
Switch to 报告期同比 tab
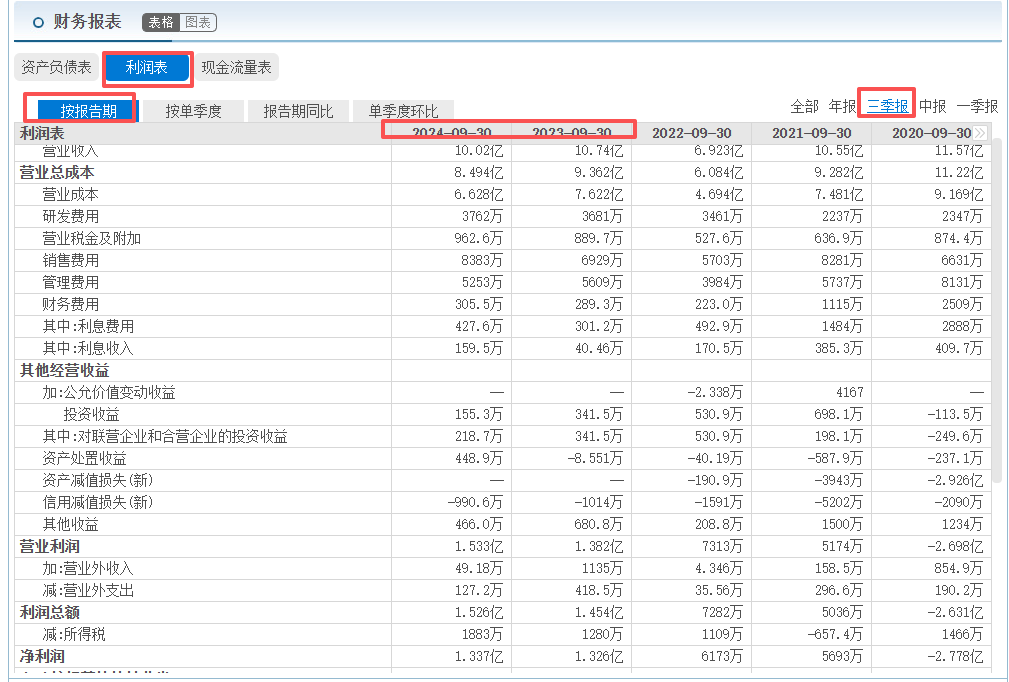click(298, 111)
